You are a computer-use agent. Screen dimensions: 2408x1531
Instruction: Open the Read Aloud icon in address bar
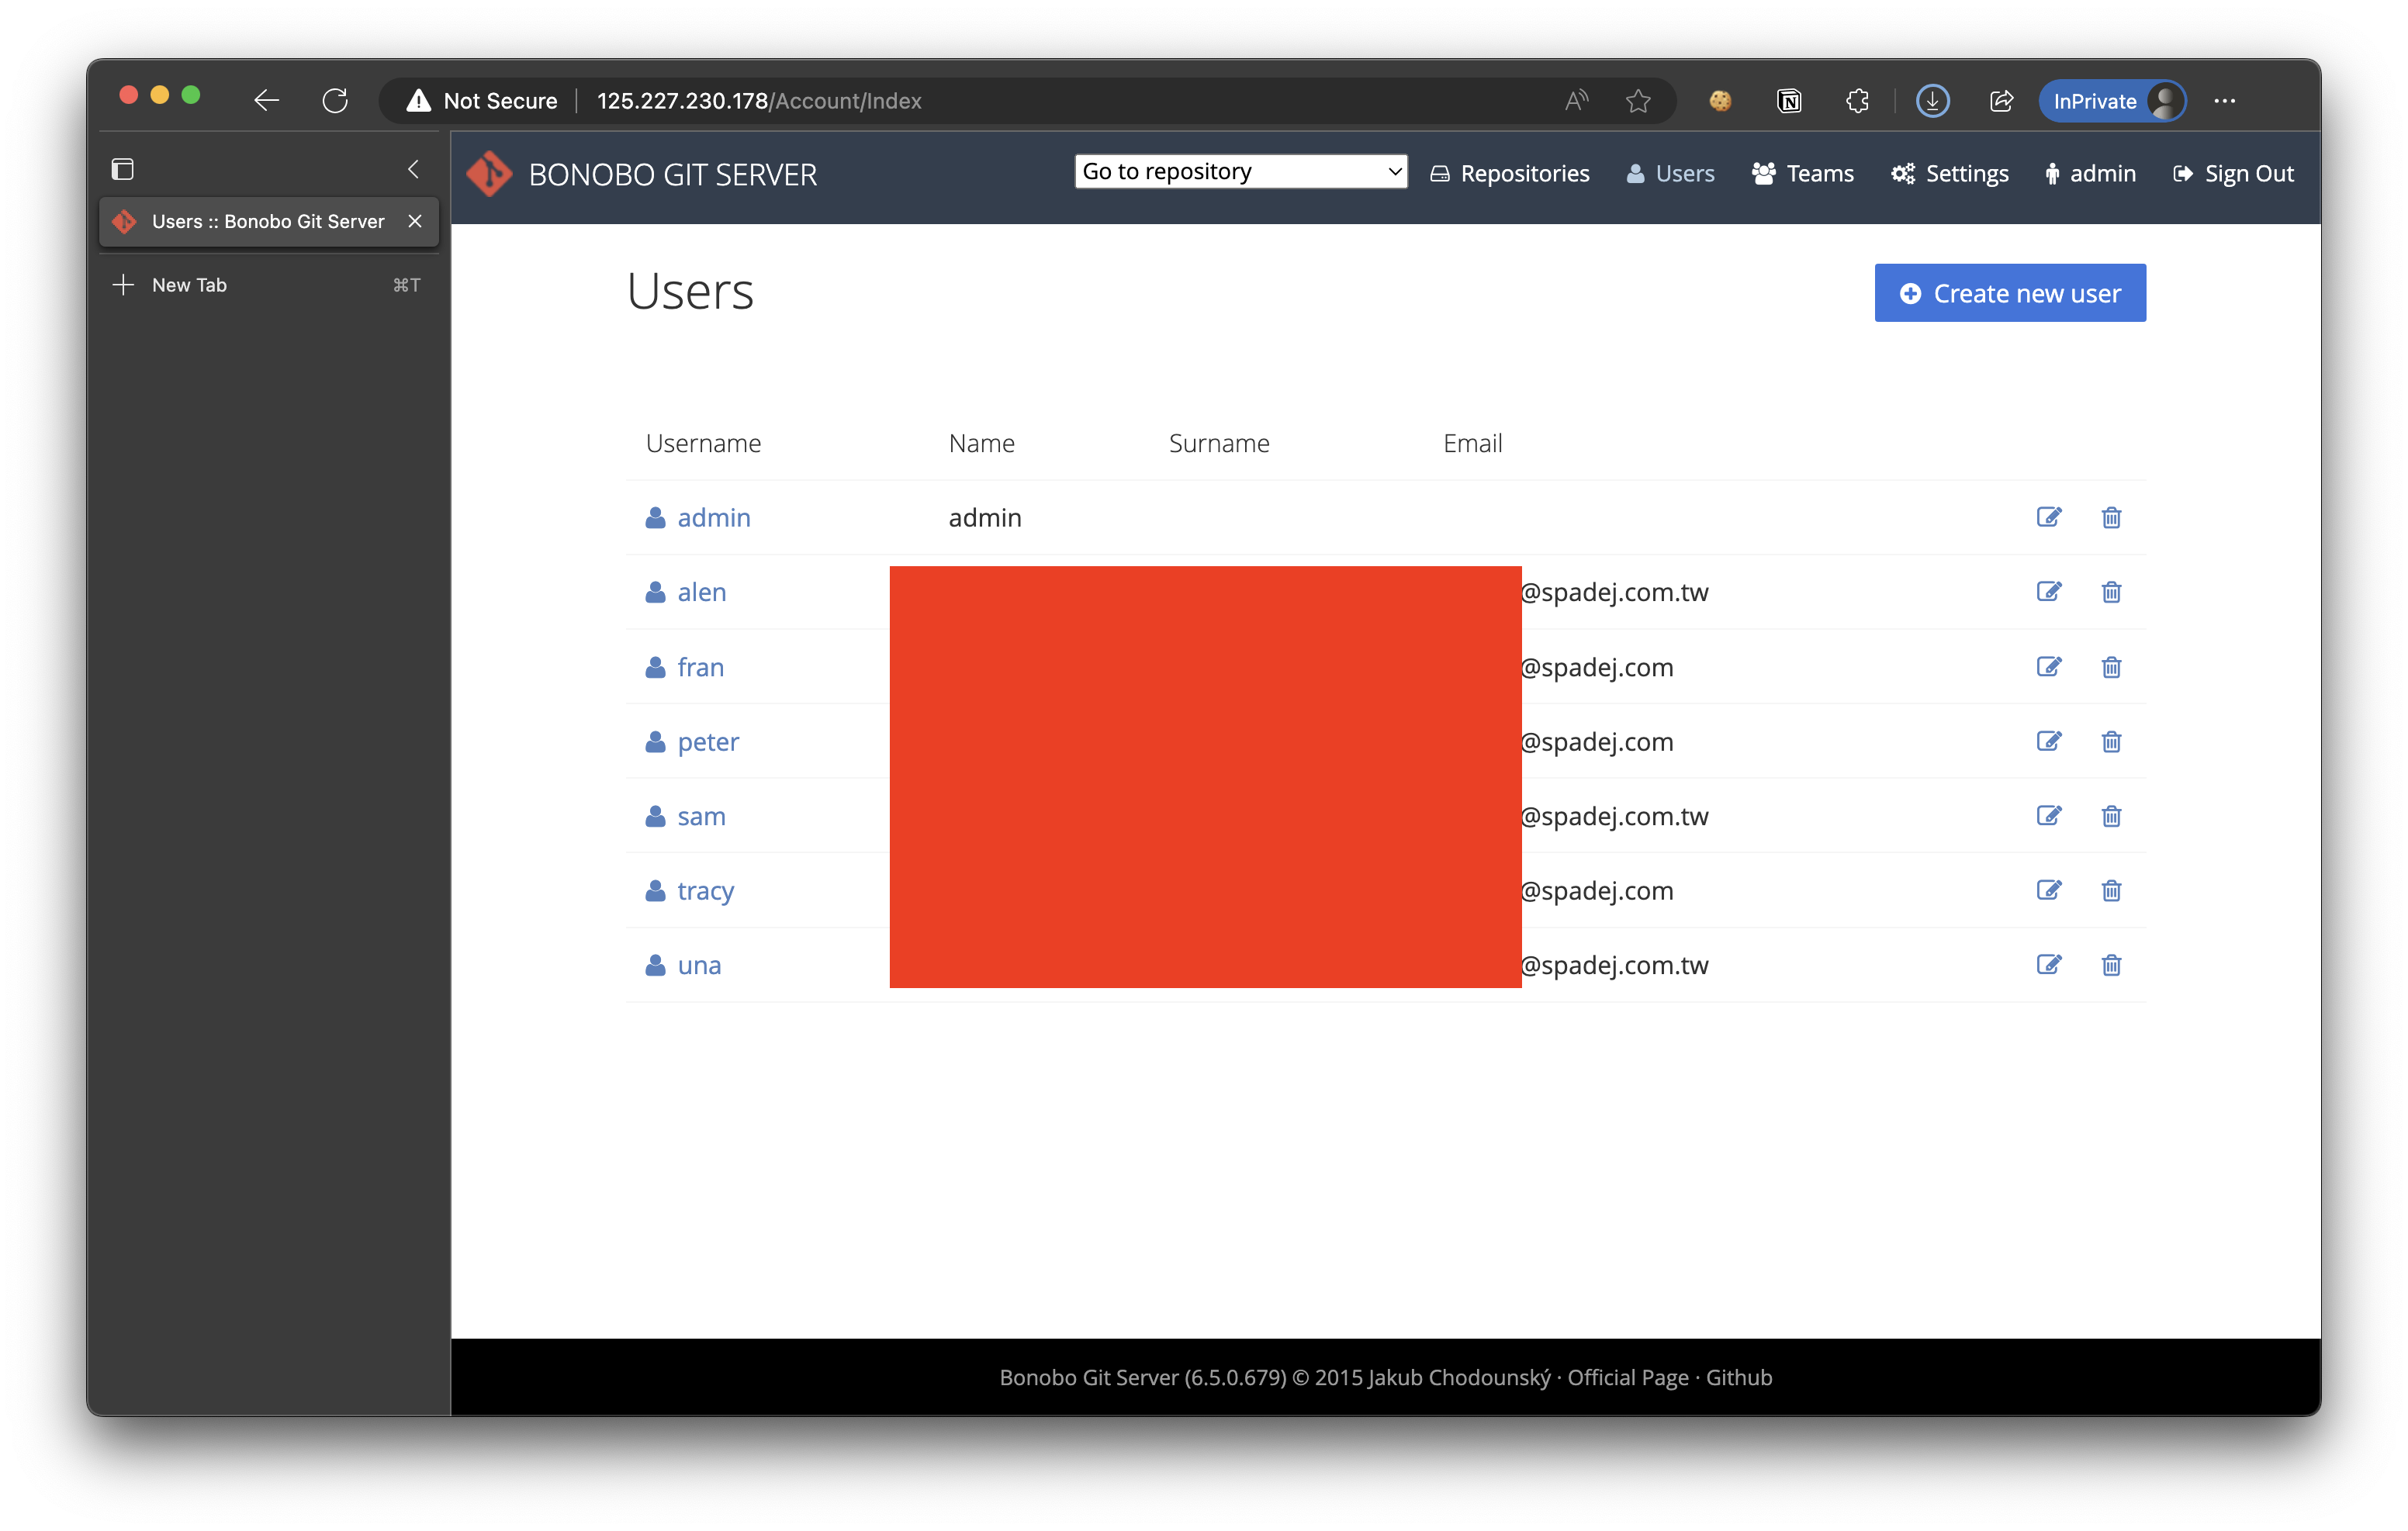(x=1576, y=100)
